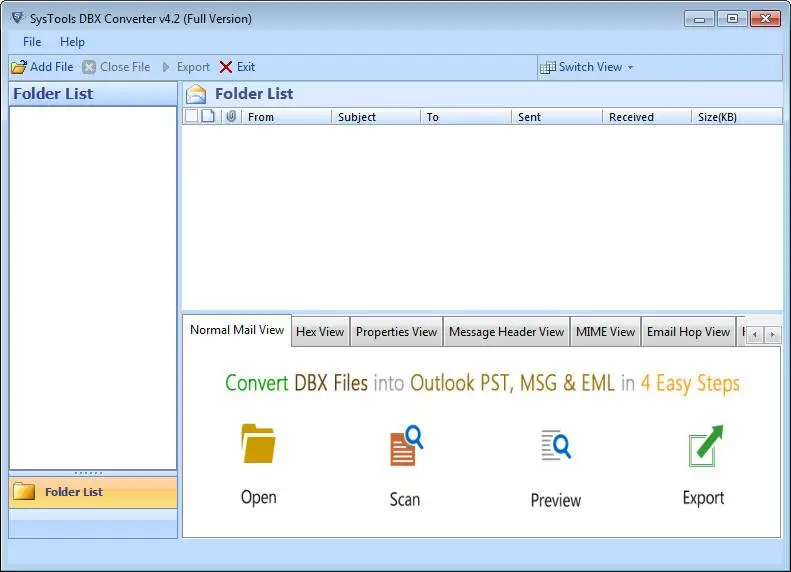Click the Preview magnifier icon

(556, 445)
